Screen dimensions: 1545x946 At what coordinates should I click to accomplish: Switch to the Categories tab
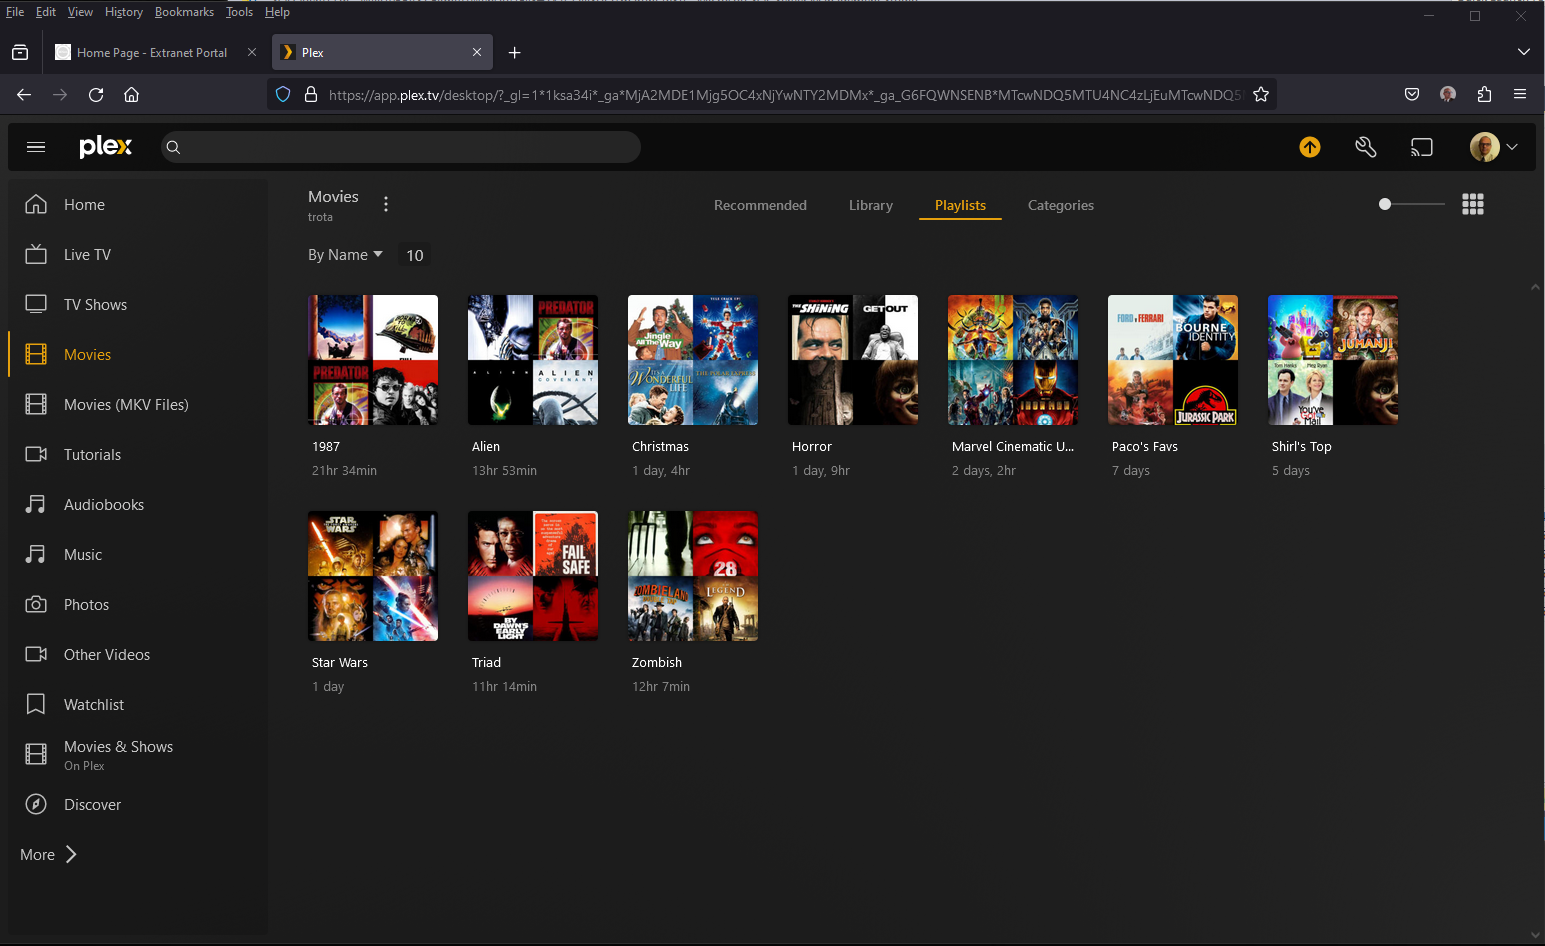1061,205
